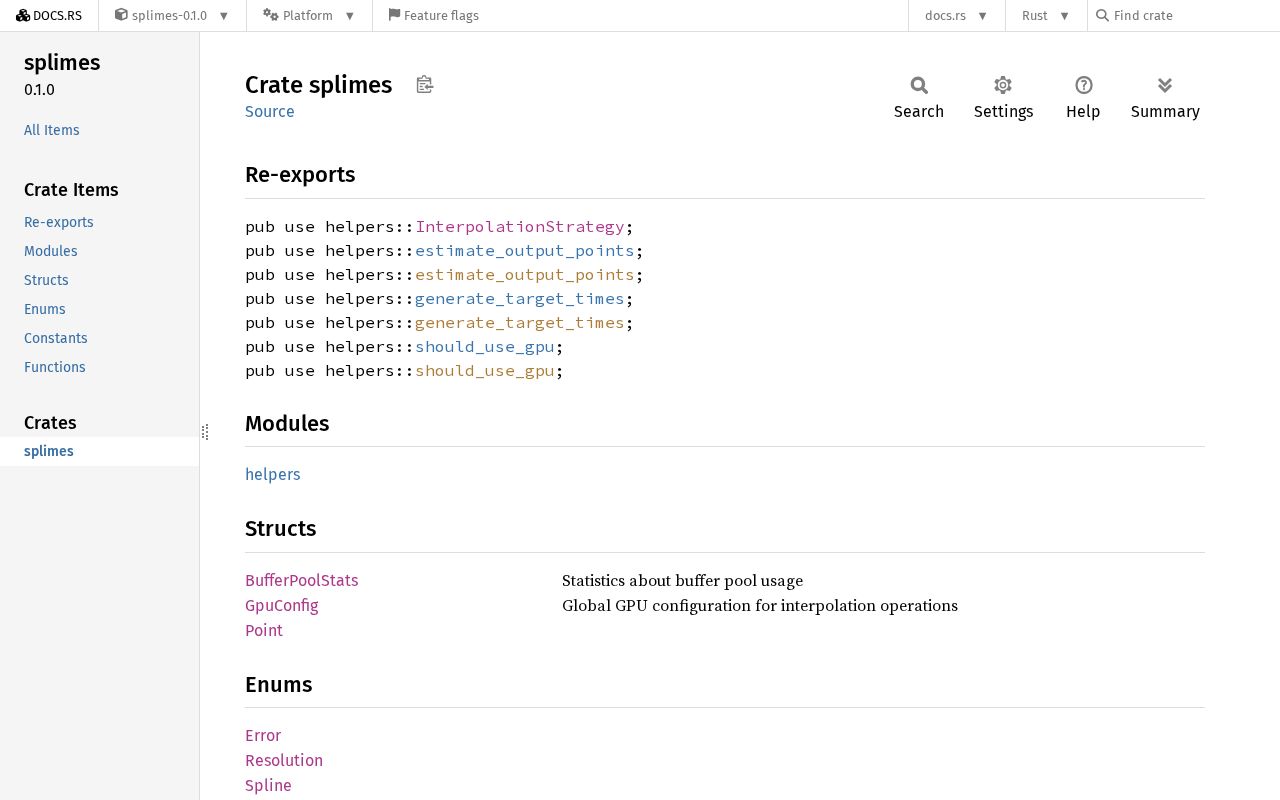Expand docs.rs dropdown menu
This screenshot has height=800, width=1280.
coord(956,15)
